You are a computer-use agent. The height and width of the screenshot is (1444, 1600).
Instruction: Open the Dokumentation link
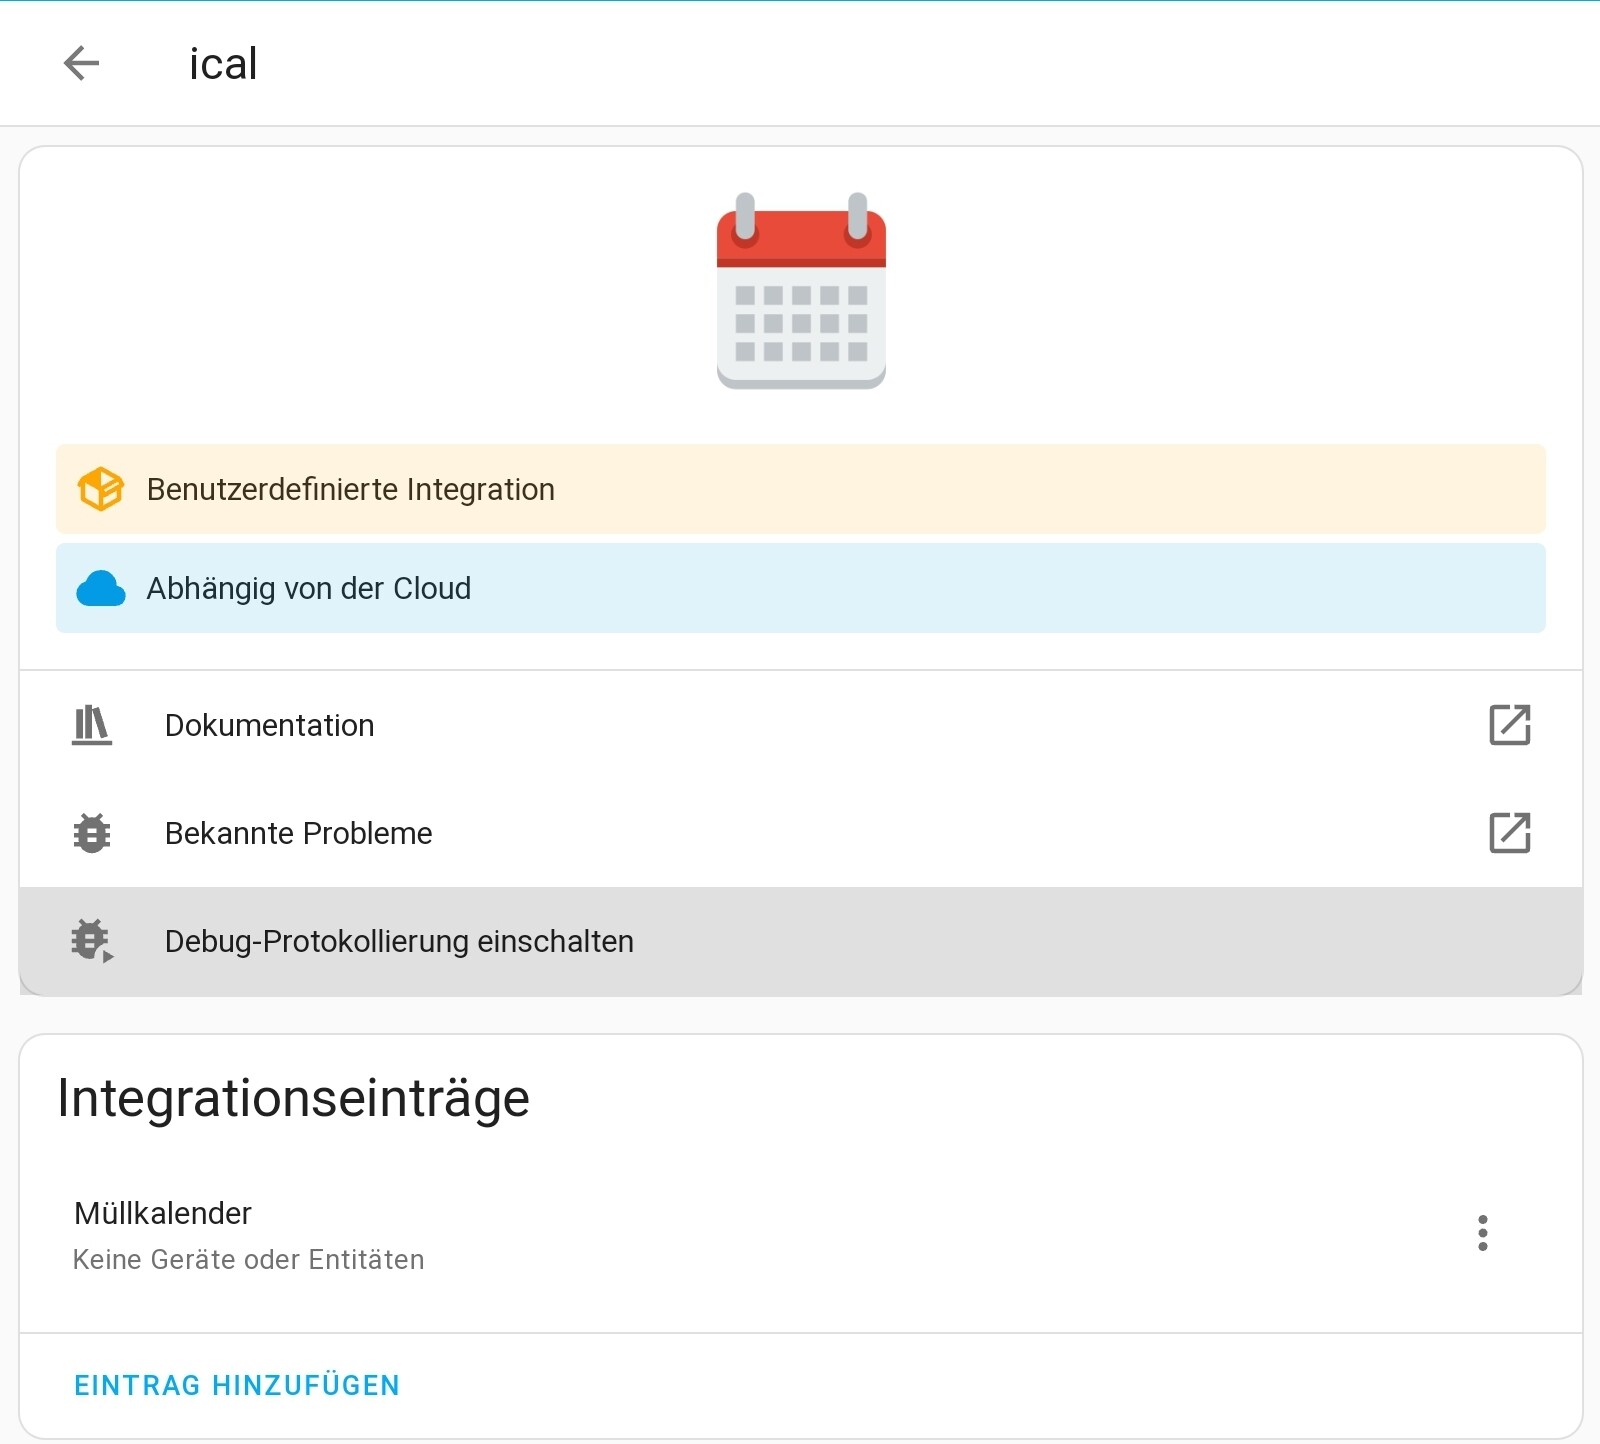pyautogui.click(x=270, y=725)
